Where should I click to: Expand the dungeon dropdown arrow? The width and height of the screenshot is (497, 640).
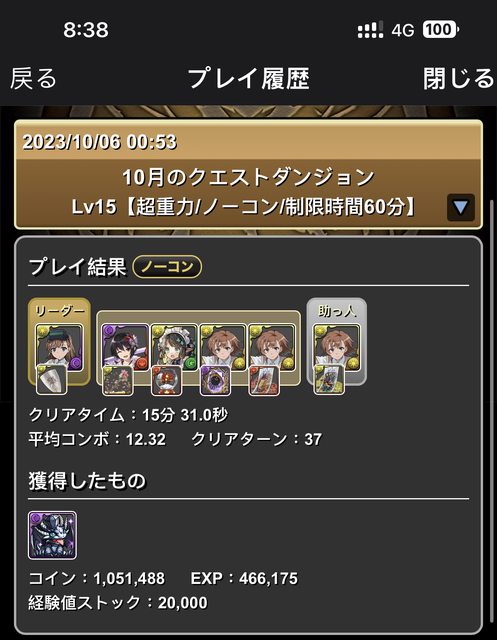[x=461, y=207]
